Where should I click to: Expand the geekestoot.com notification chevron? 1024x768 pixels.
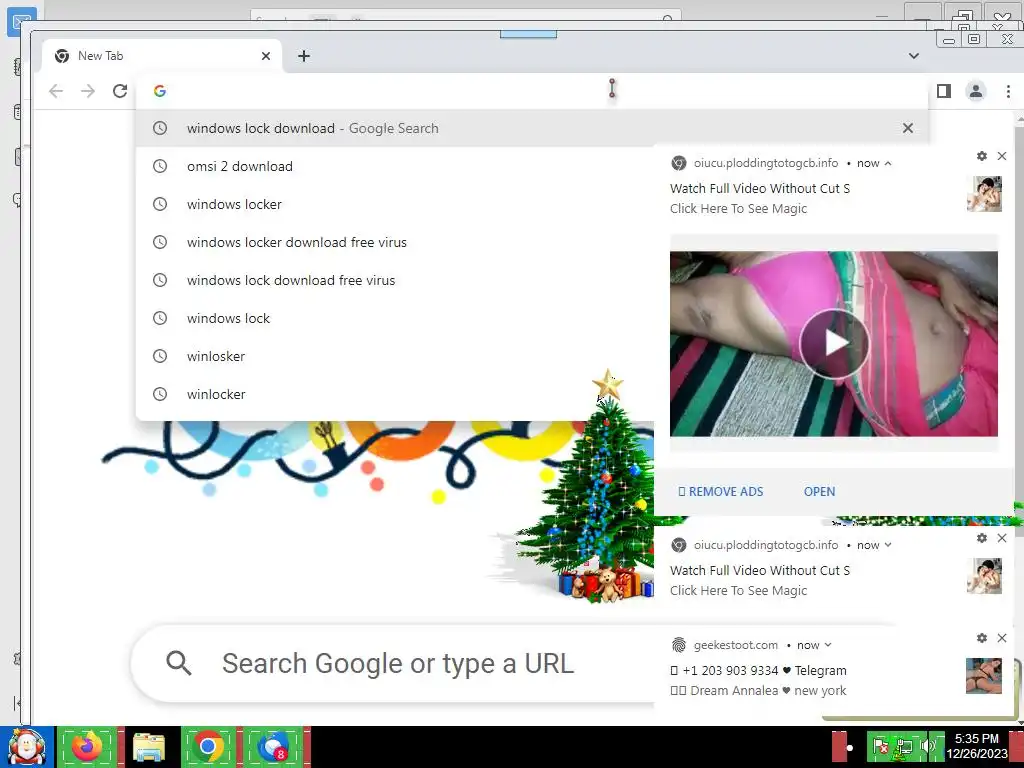pyautogui.click(x=828, y=645)
